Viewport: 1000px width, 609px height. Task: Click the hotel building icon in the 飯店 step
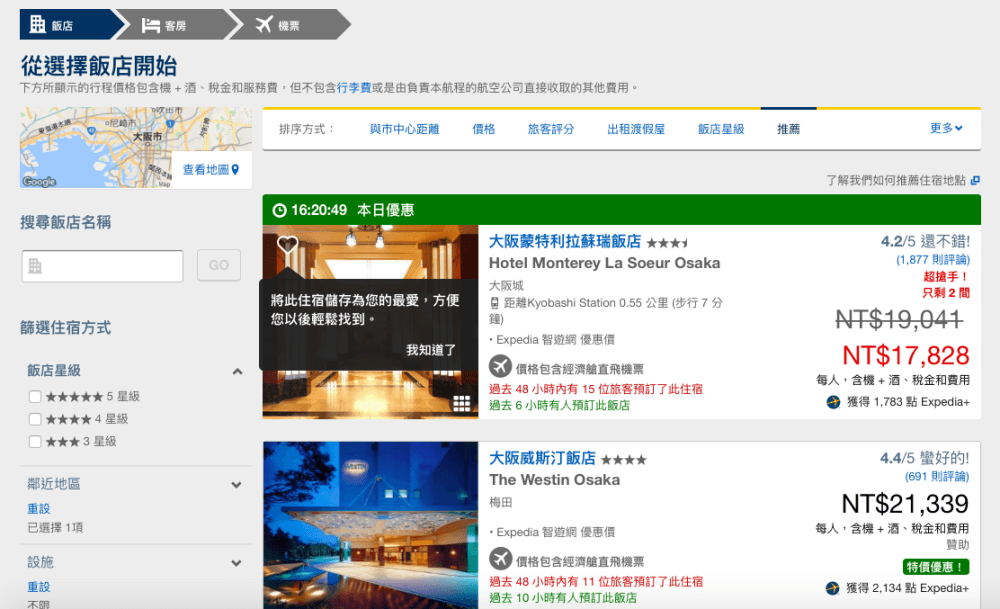point(38,24)
